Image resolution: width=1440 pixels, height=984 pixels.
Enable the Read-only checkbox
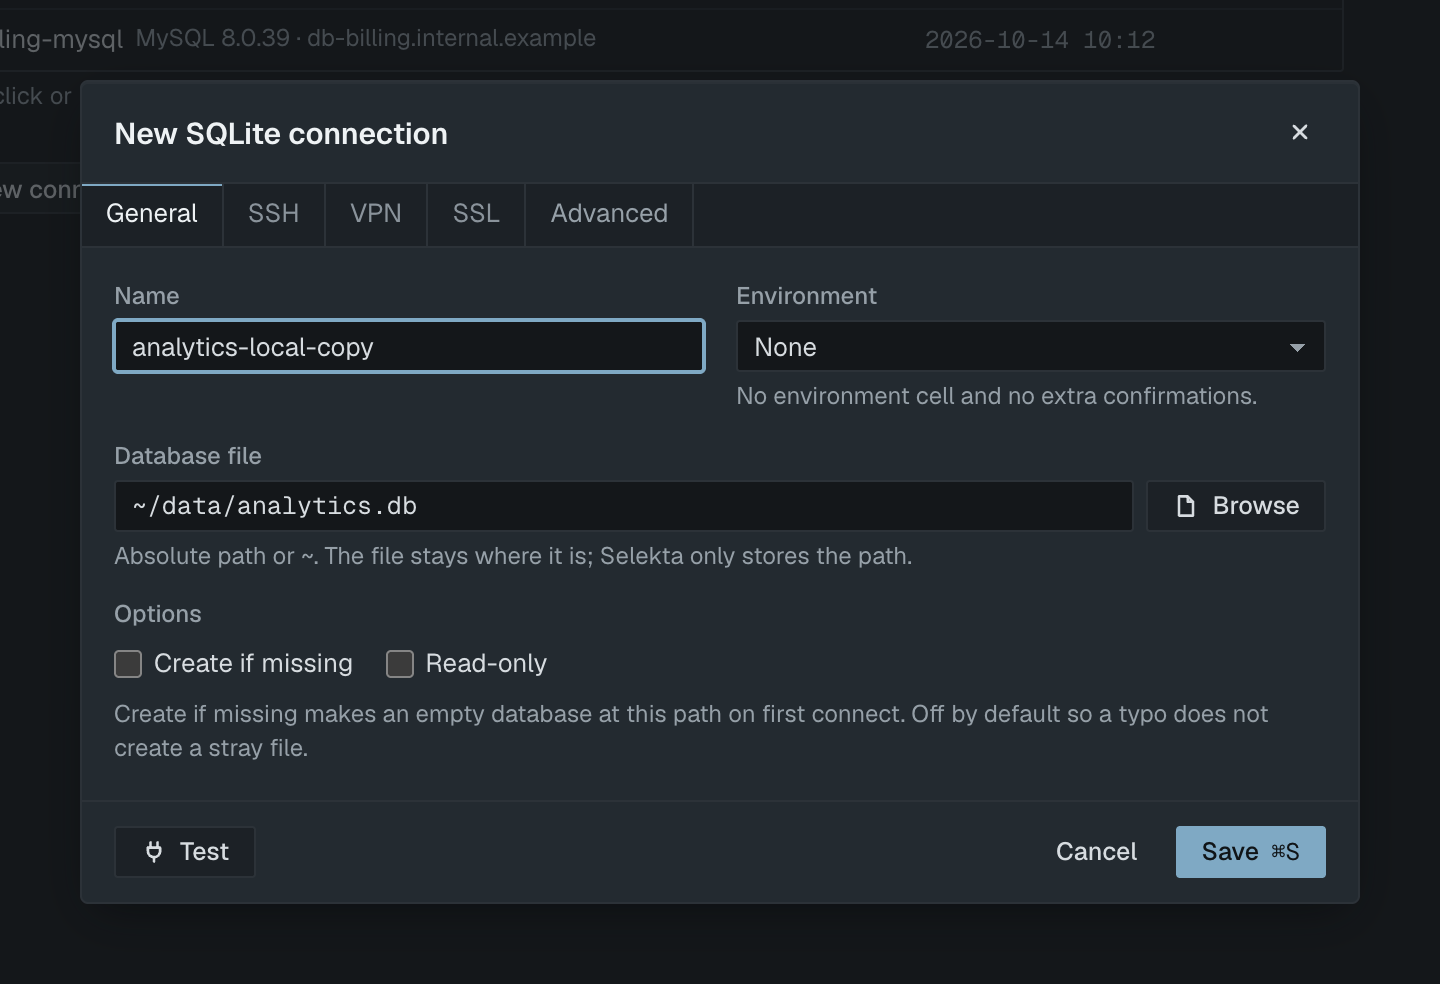tap(400, 664)
